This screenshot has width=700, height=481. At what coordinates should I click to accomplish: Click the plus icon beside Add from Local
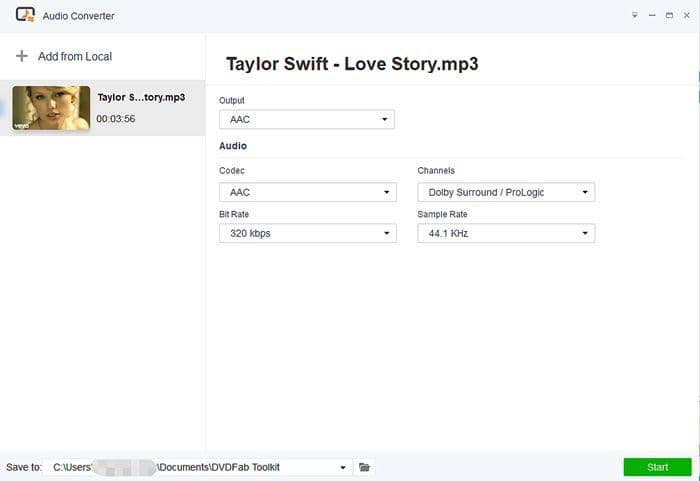coord(22,56)
